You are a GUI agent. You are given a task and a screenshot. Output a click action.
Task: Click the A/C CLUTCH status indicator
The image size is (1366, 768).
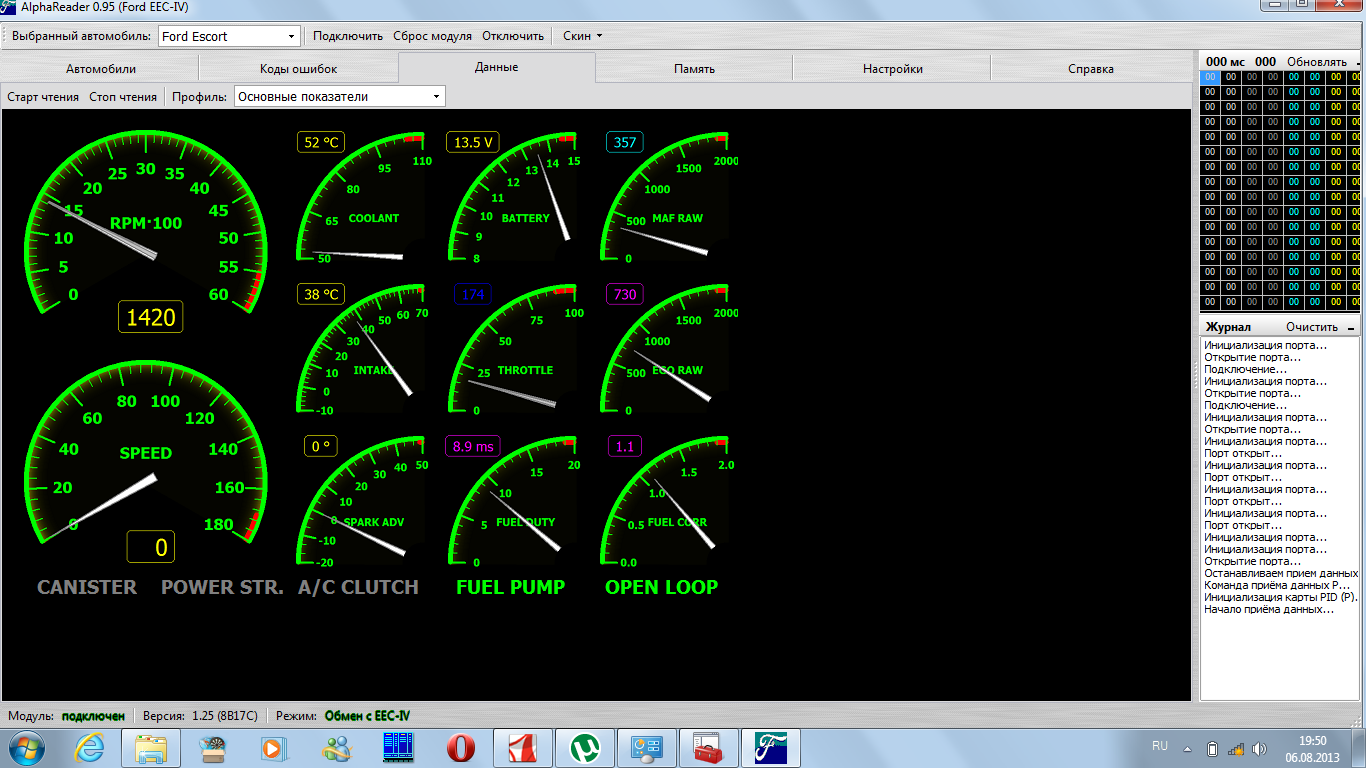coord(358,587)
